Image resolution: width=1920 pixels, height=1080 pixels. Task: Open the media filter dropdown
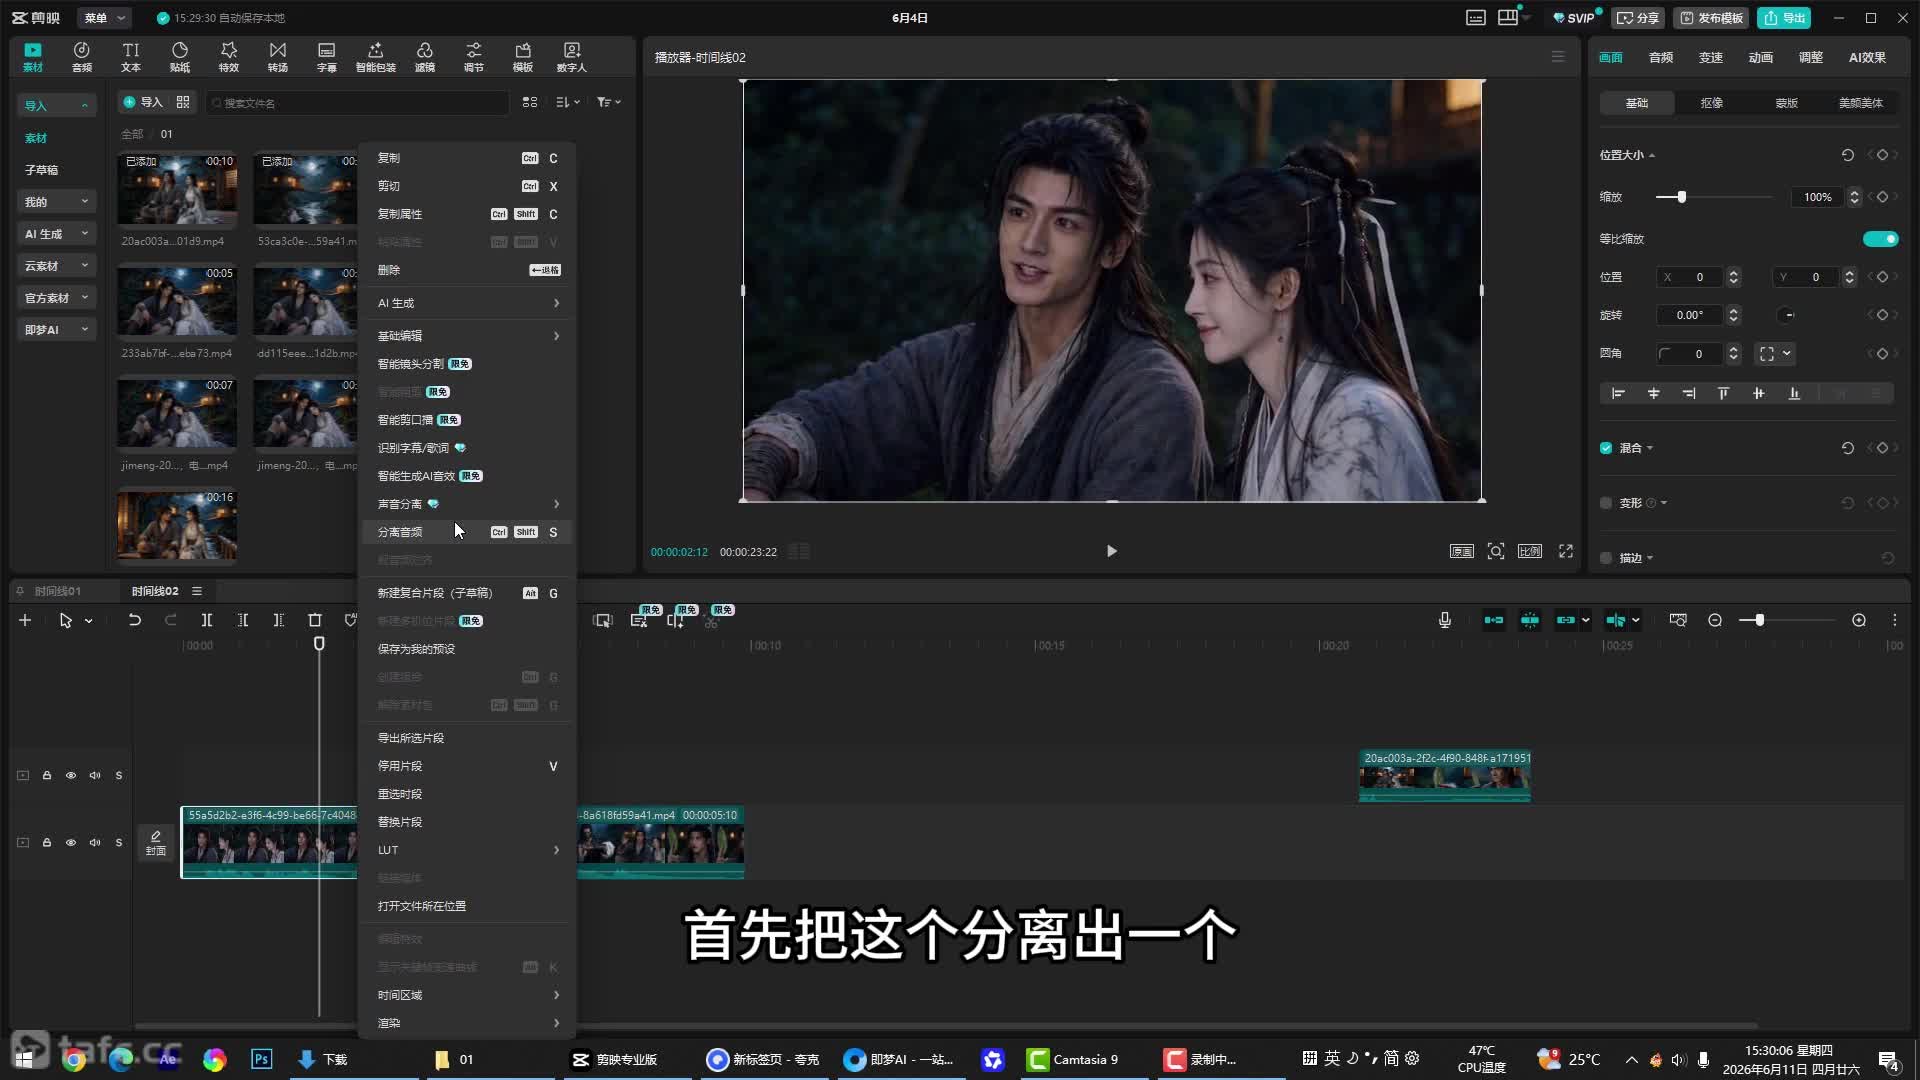608,102
